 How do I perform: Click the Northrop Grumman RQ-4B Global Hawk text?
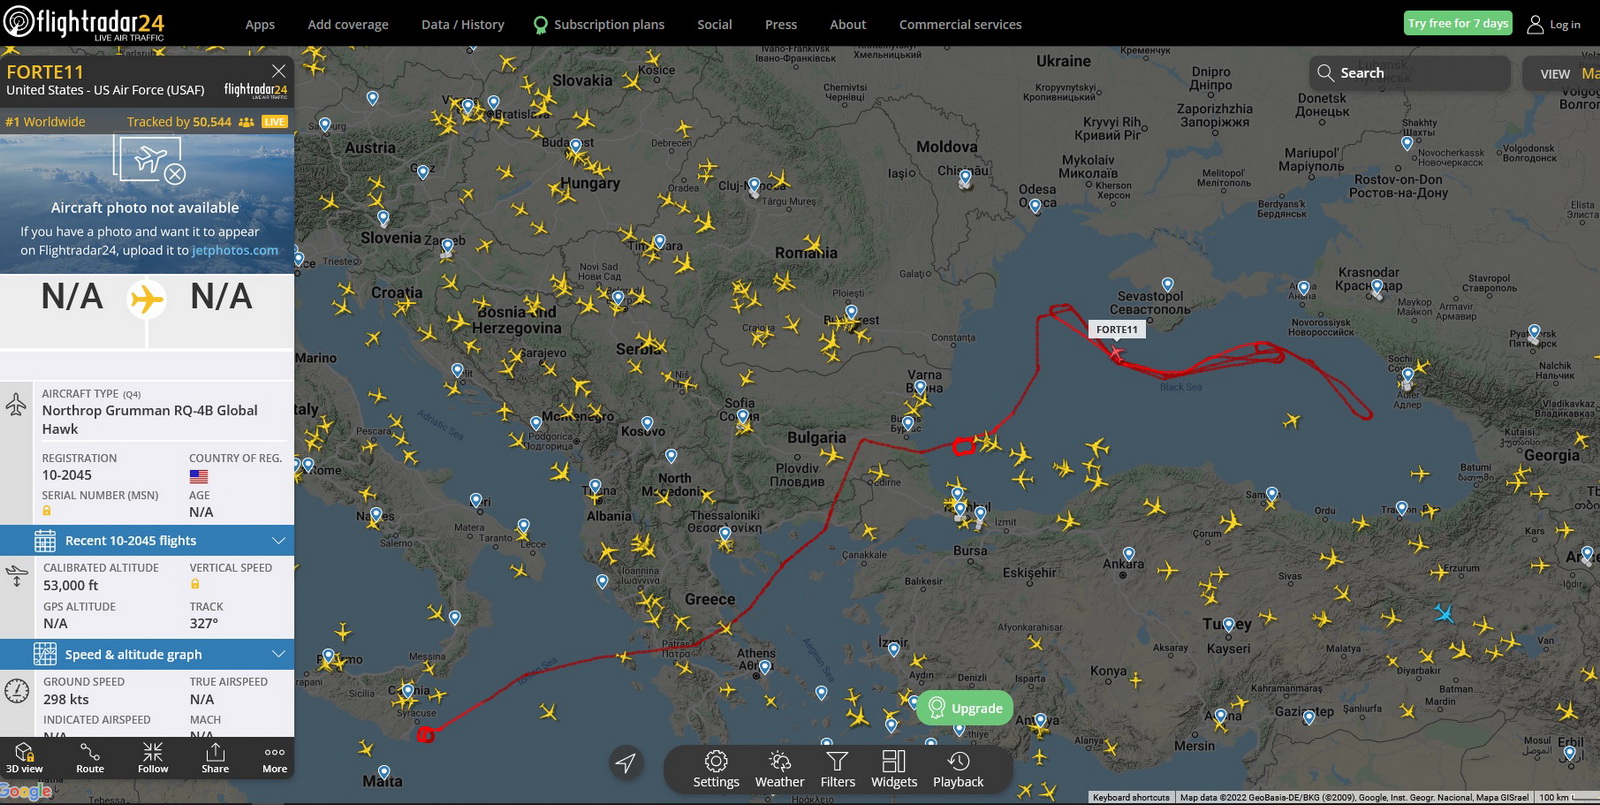tap(150, 420)
